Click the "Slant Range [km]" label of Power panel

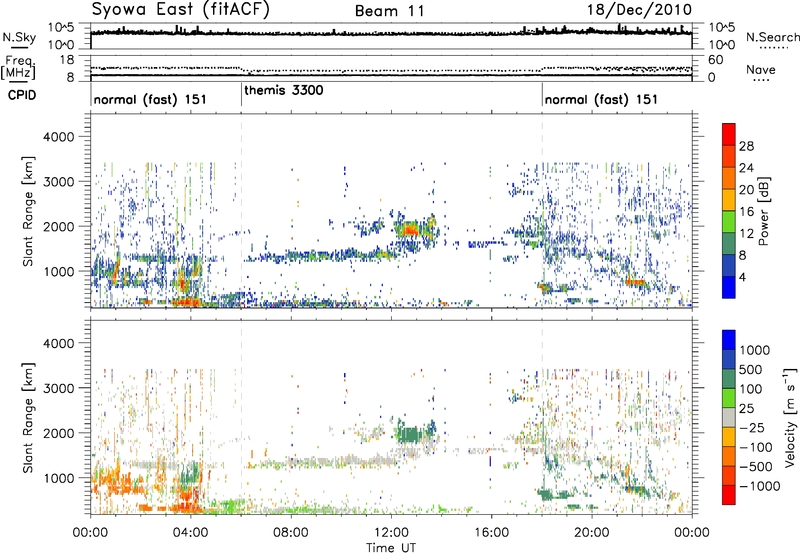click(x=28, y=211)
